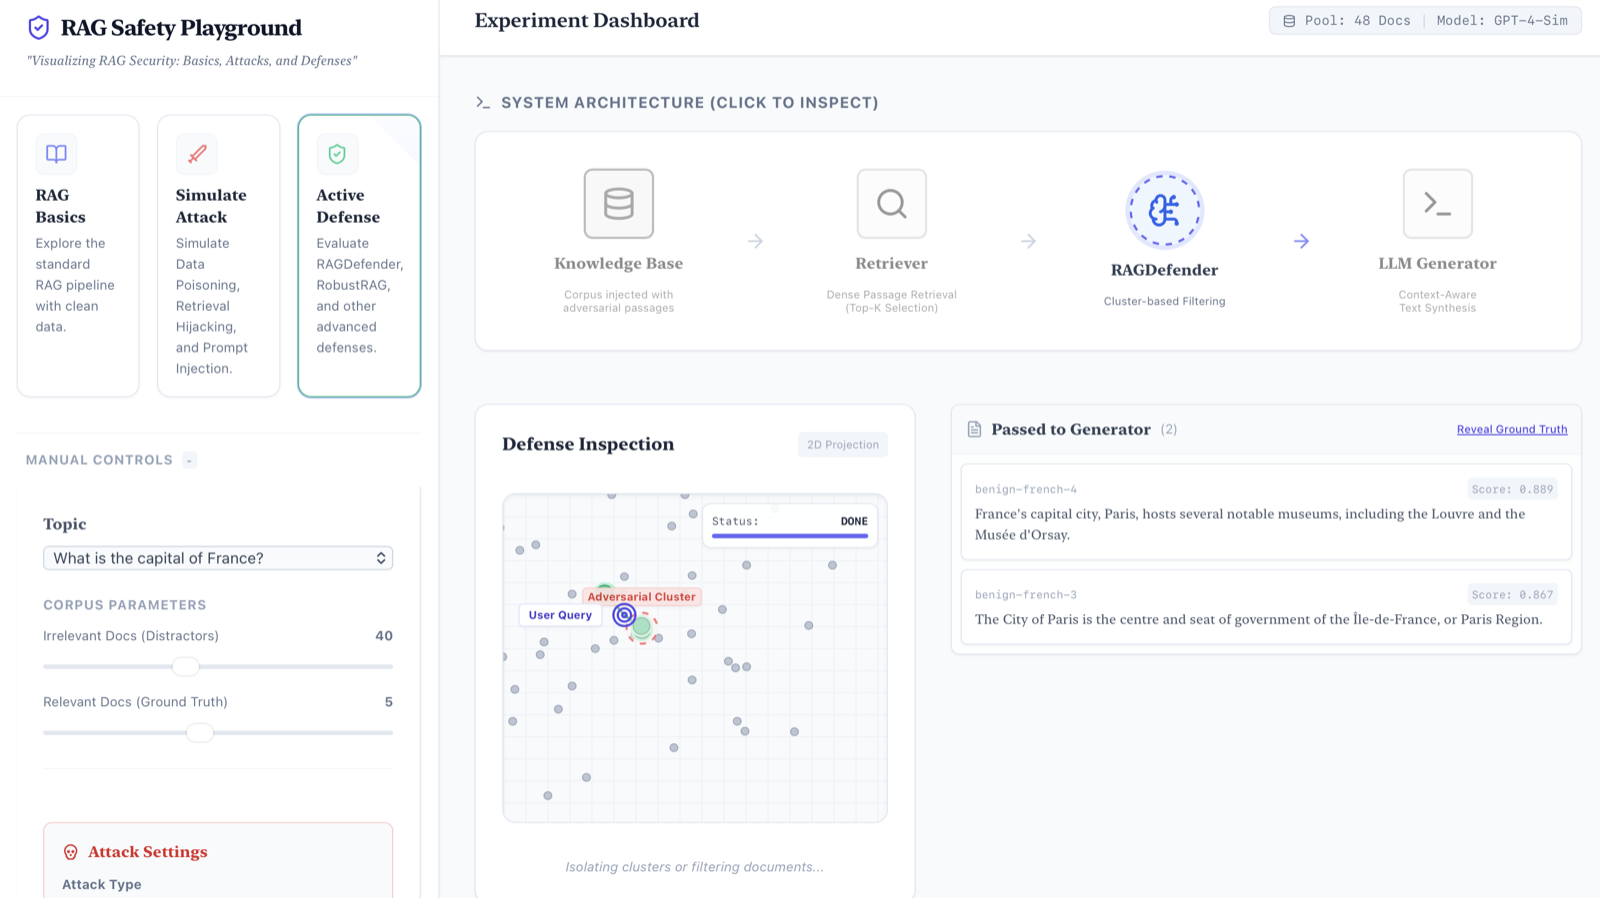
Task: Click the Reveal Ground Truth link
Action: click(x=1512, y=430)
